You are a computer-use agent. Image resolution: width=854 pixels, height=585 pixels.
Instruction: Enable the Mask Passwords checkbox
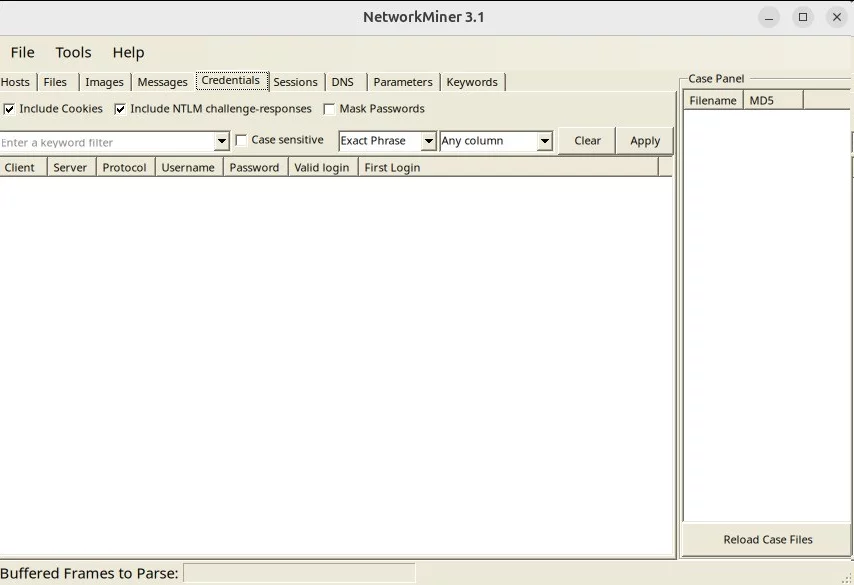tap(329, 109)
